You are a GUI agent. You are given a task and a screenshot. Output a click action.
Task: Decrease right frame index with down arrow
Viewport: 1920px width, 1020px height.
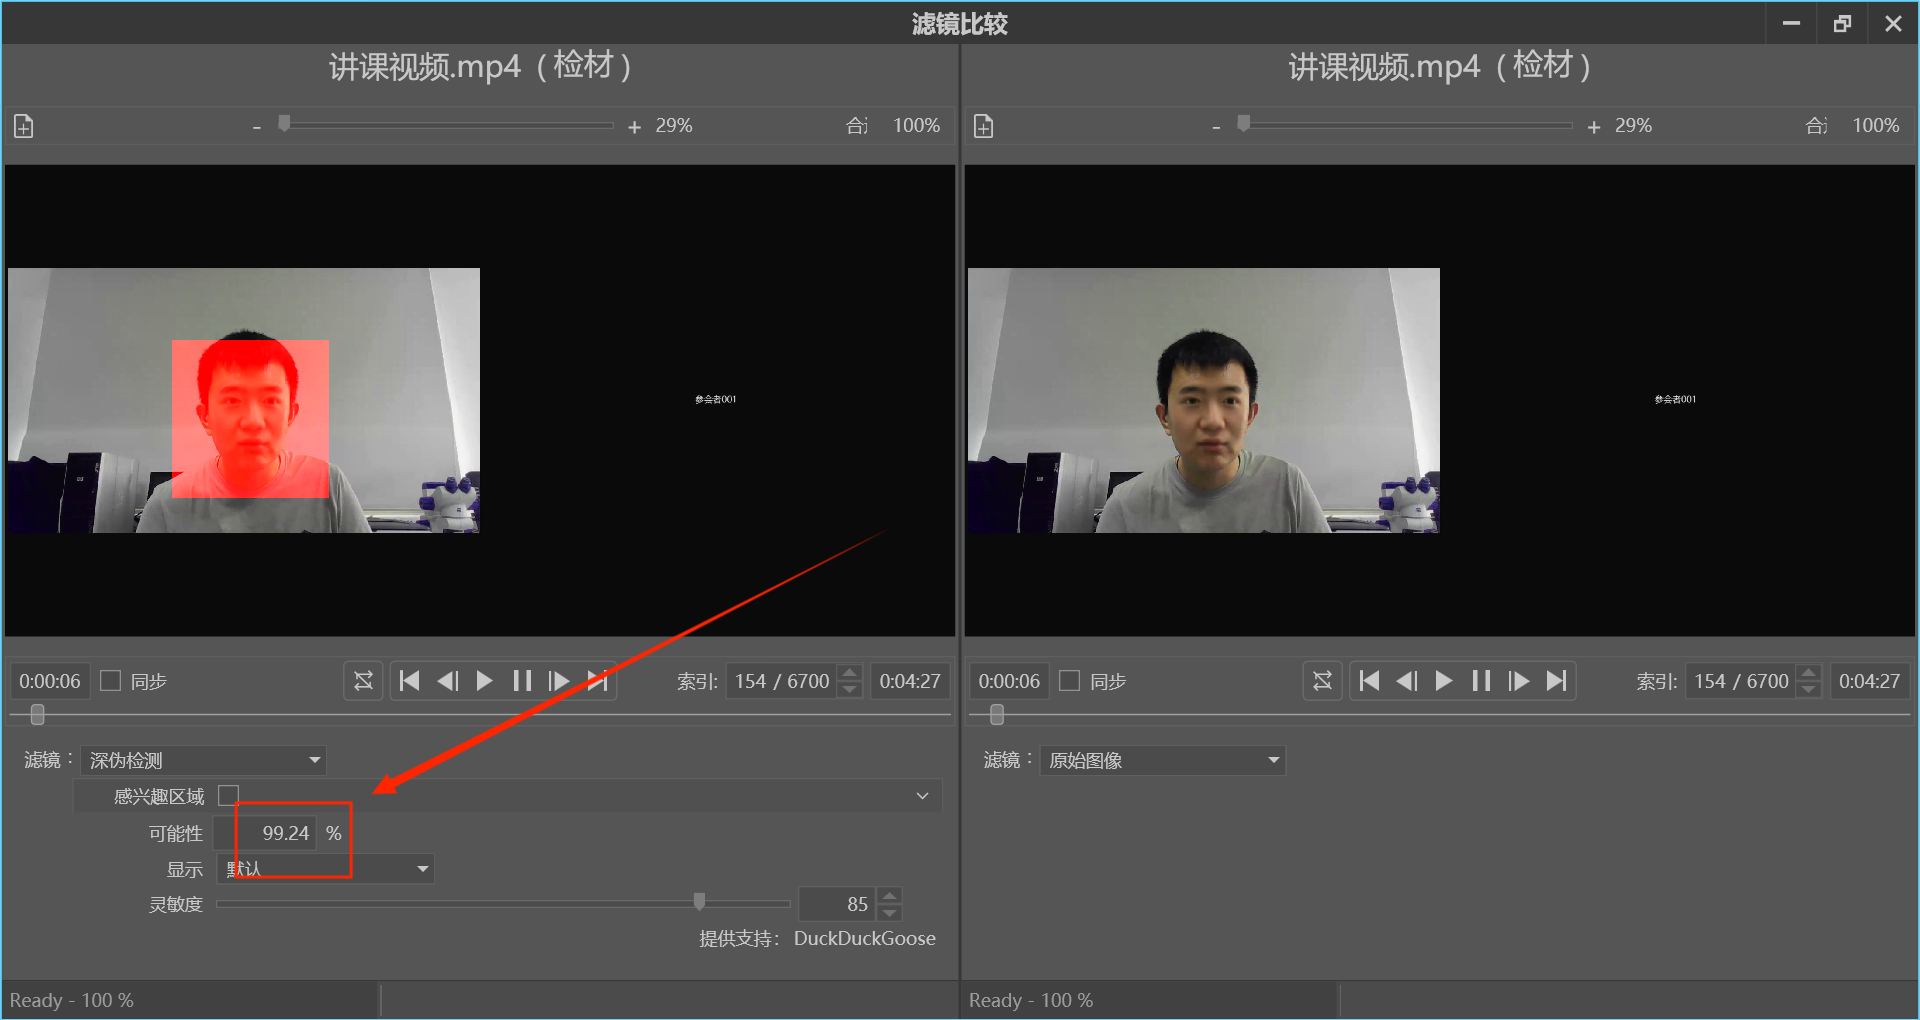pos(1809,689)
